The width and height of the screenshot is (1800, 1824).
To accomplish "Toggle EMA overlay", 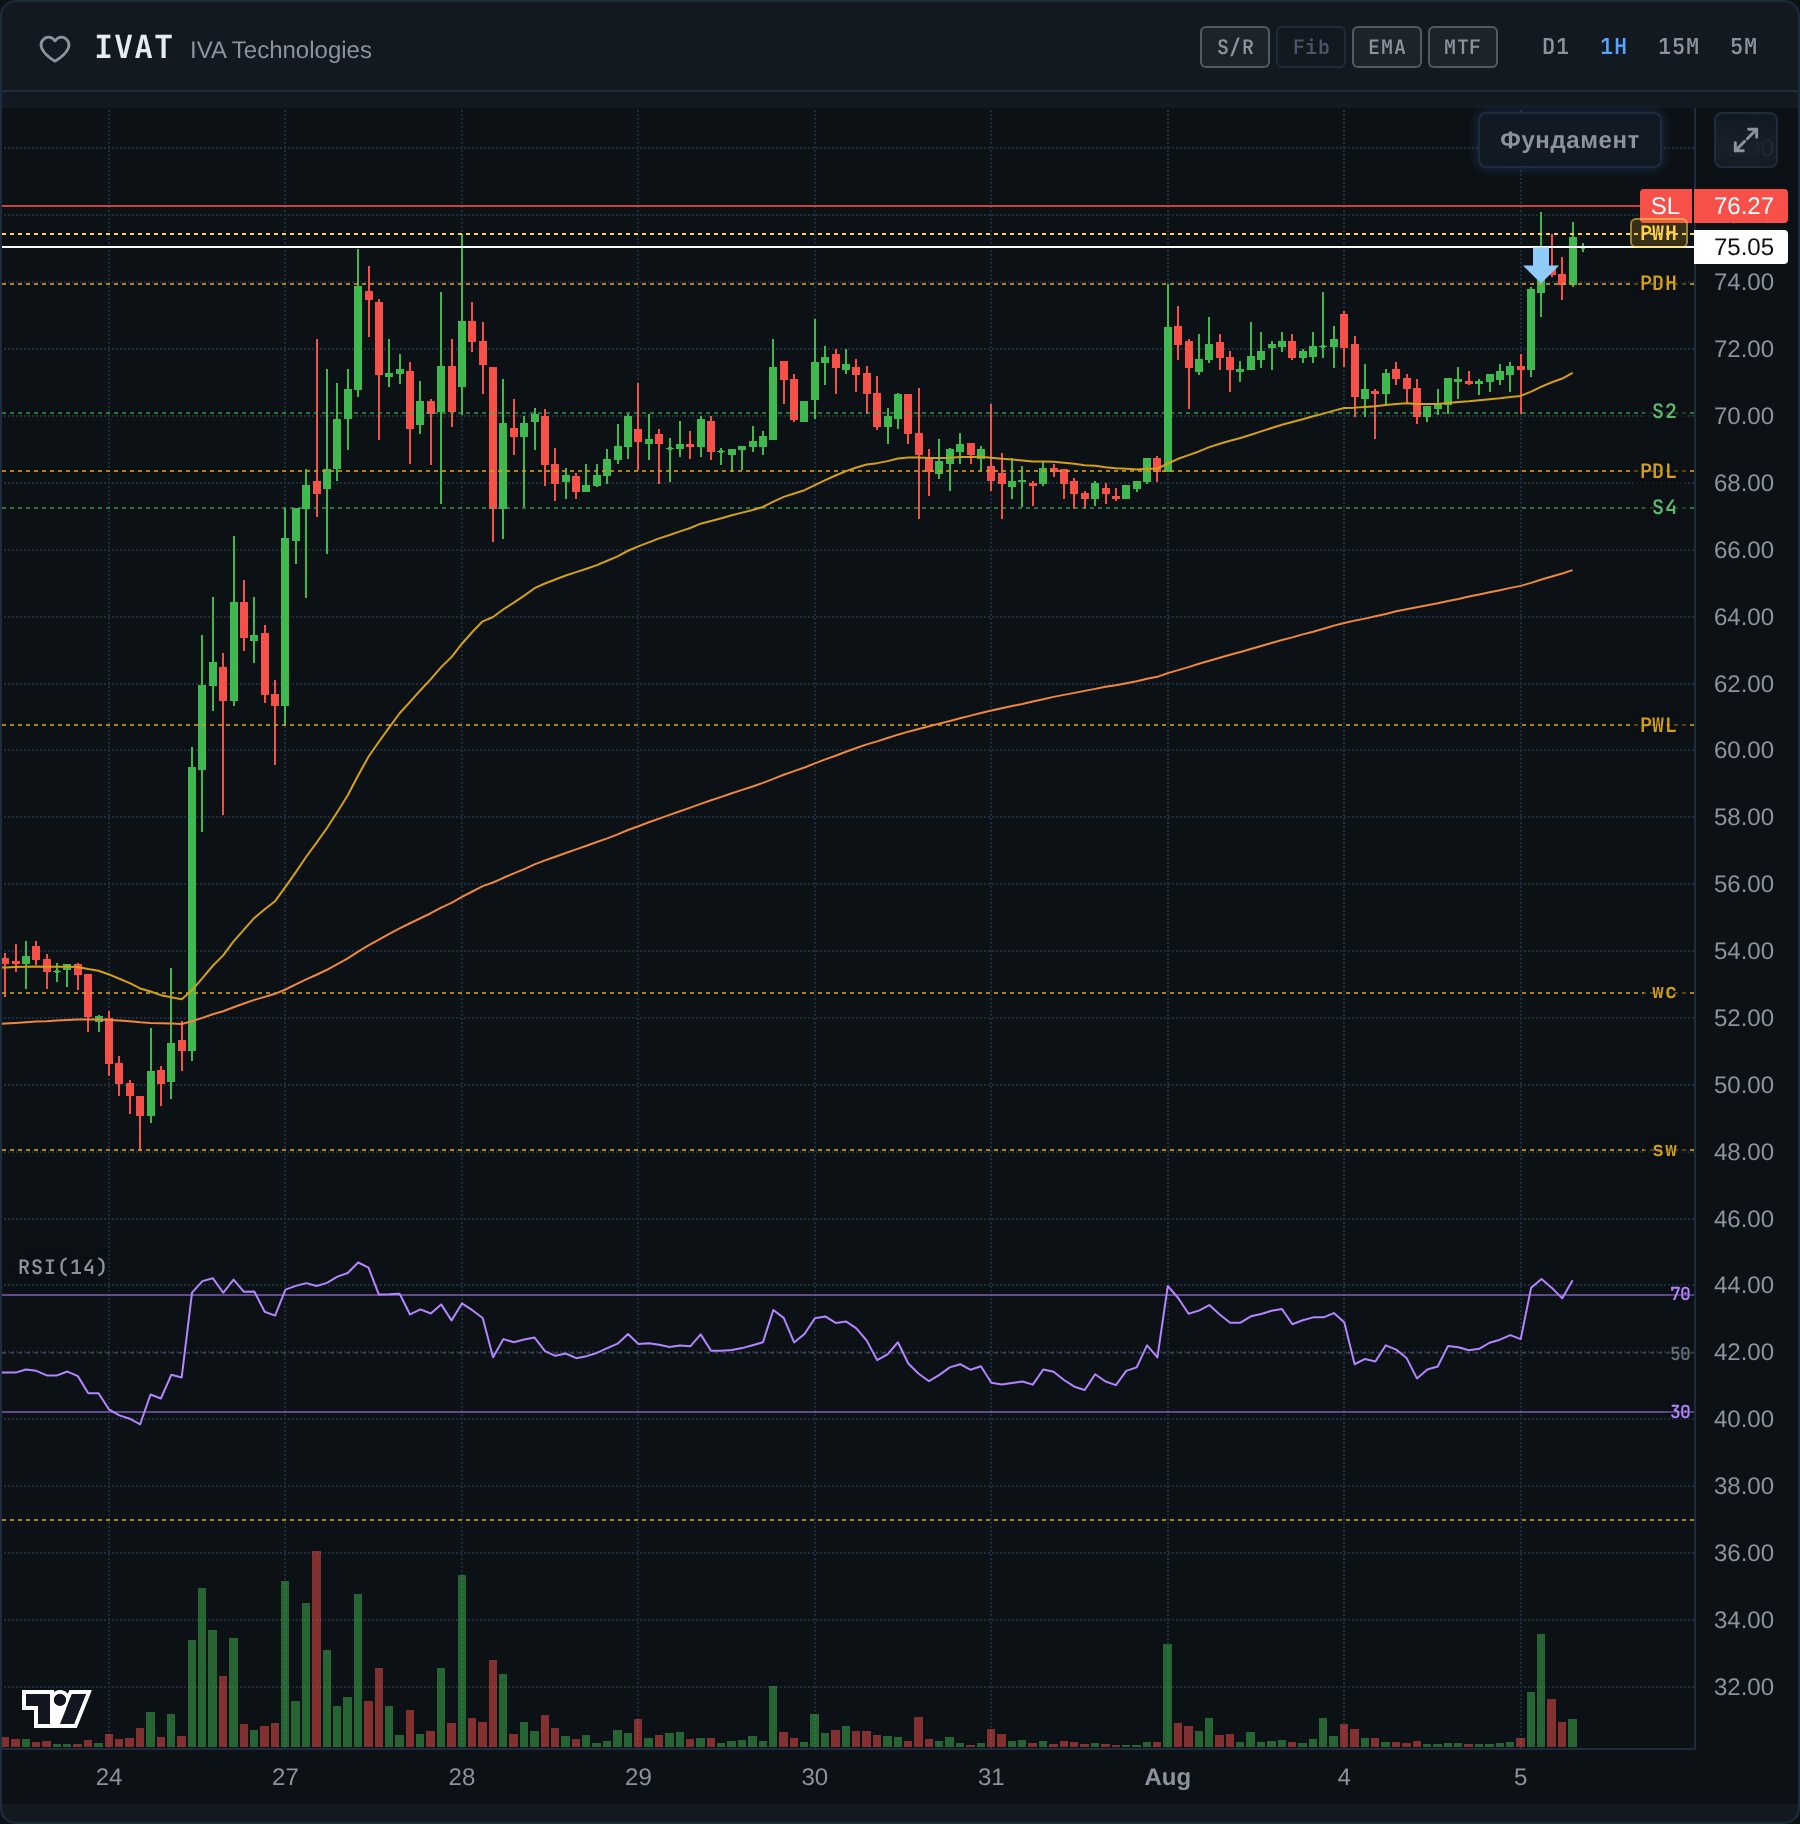I will point(1387,47).
